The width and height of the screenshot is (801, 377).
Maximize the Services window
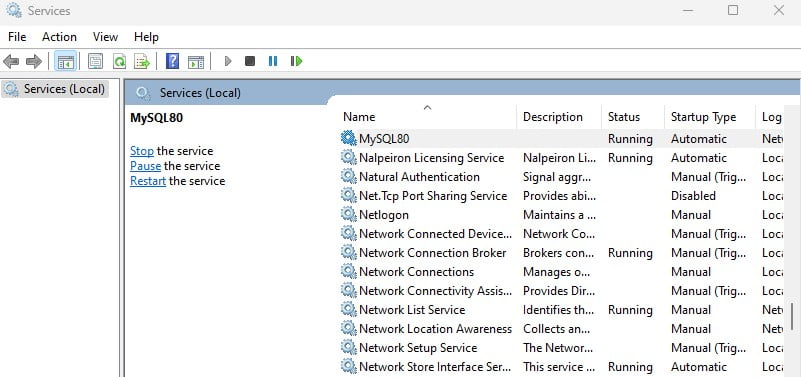[733, 10]
